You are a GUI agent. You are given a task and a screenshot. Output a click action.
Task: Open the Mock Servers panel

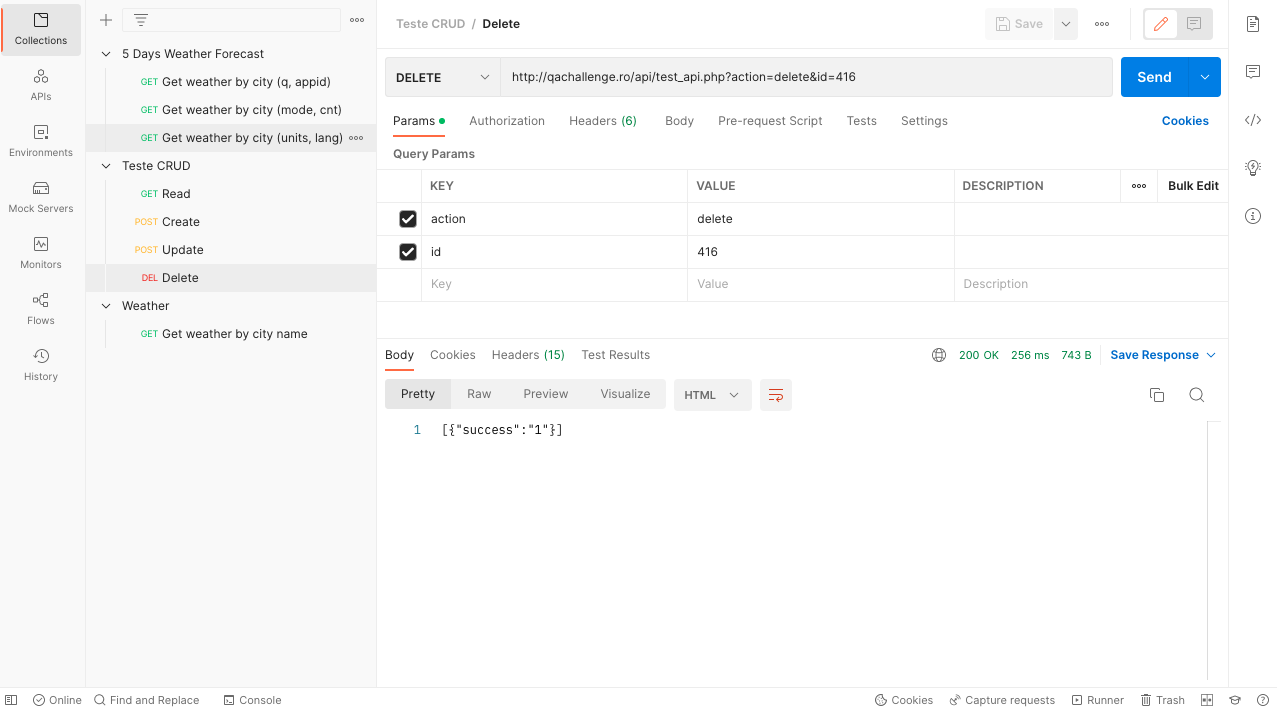[x=40, y=197]
